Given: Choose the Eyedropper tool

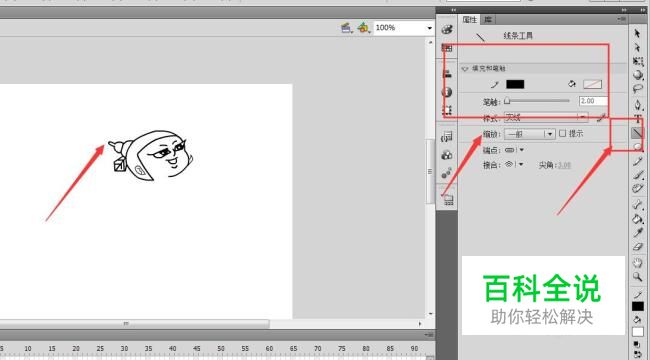Looking at the screenshot, I should click(638, 233).
